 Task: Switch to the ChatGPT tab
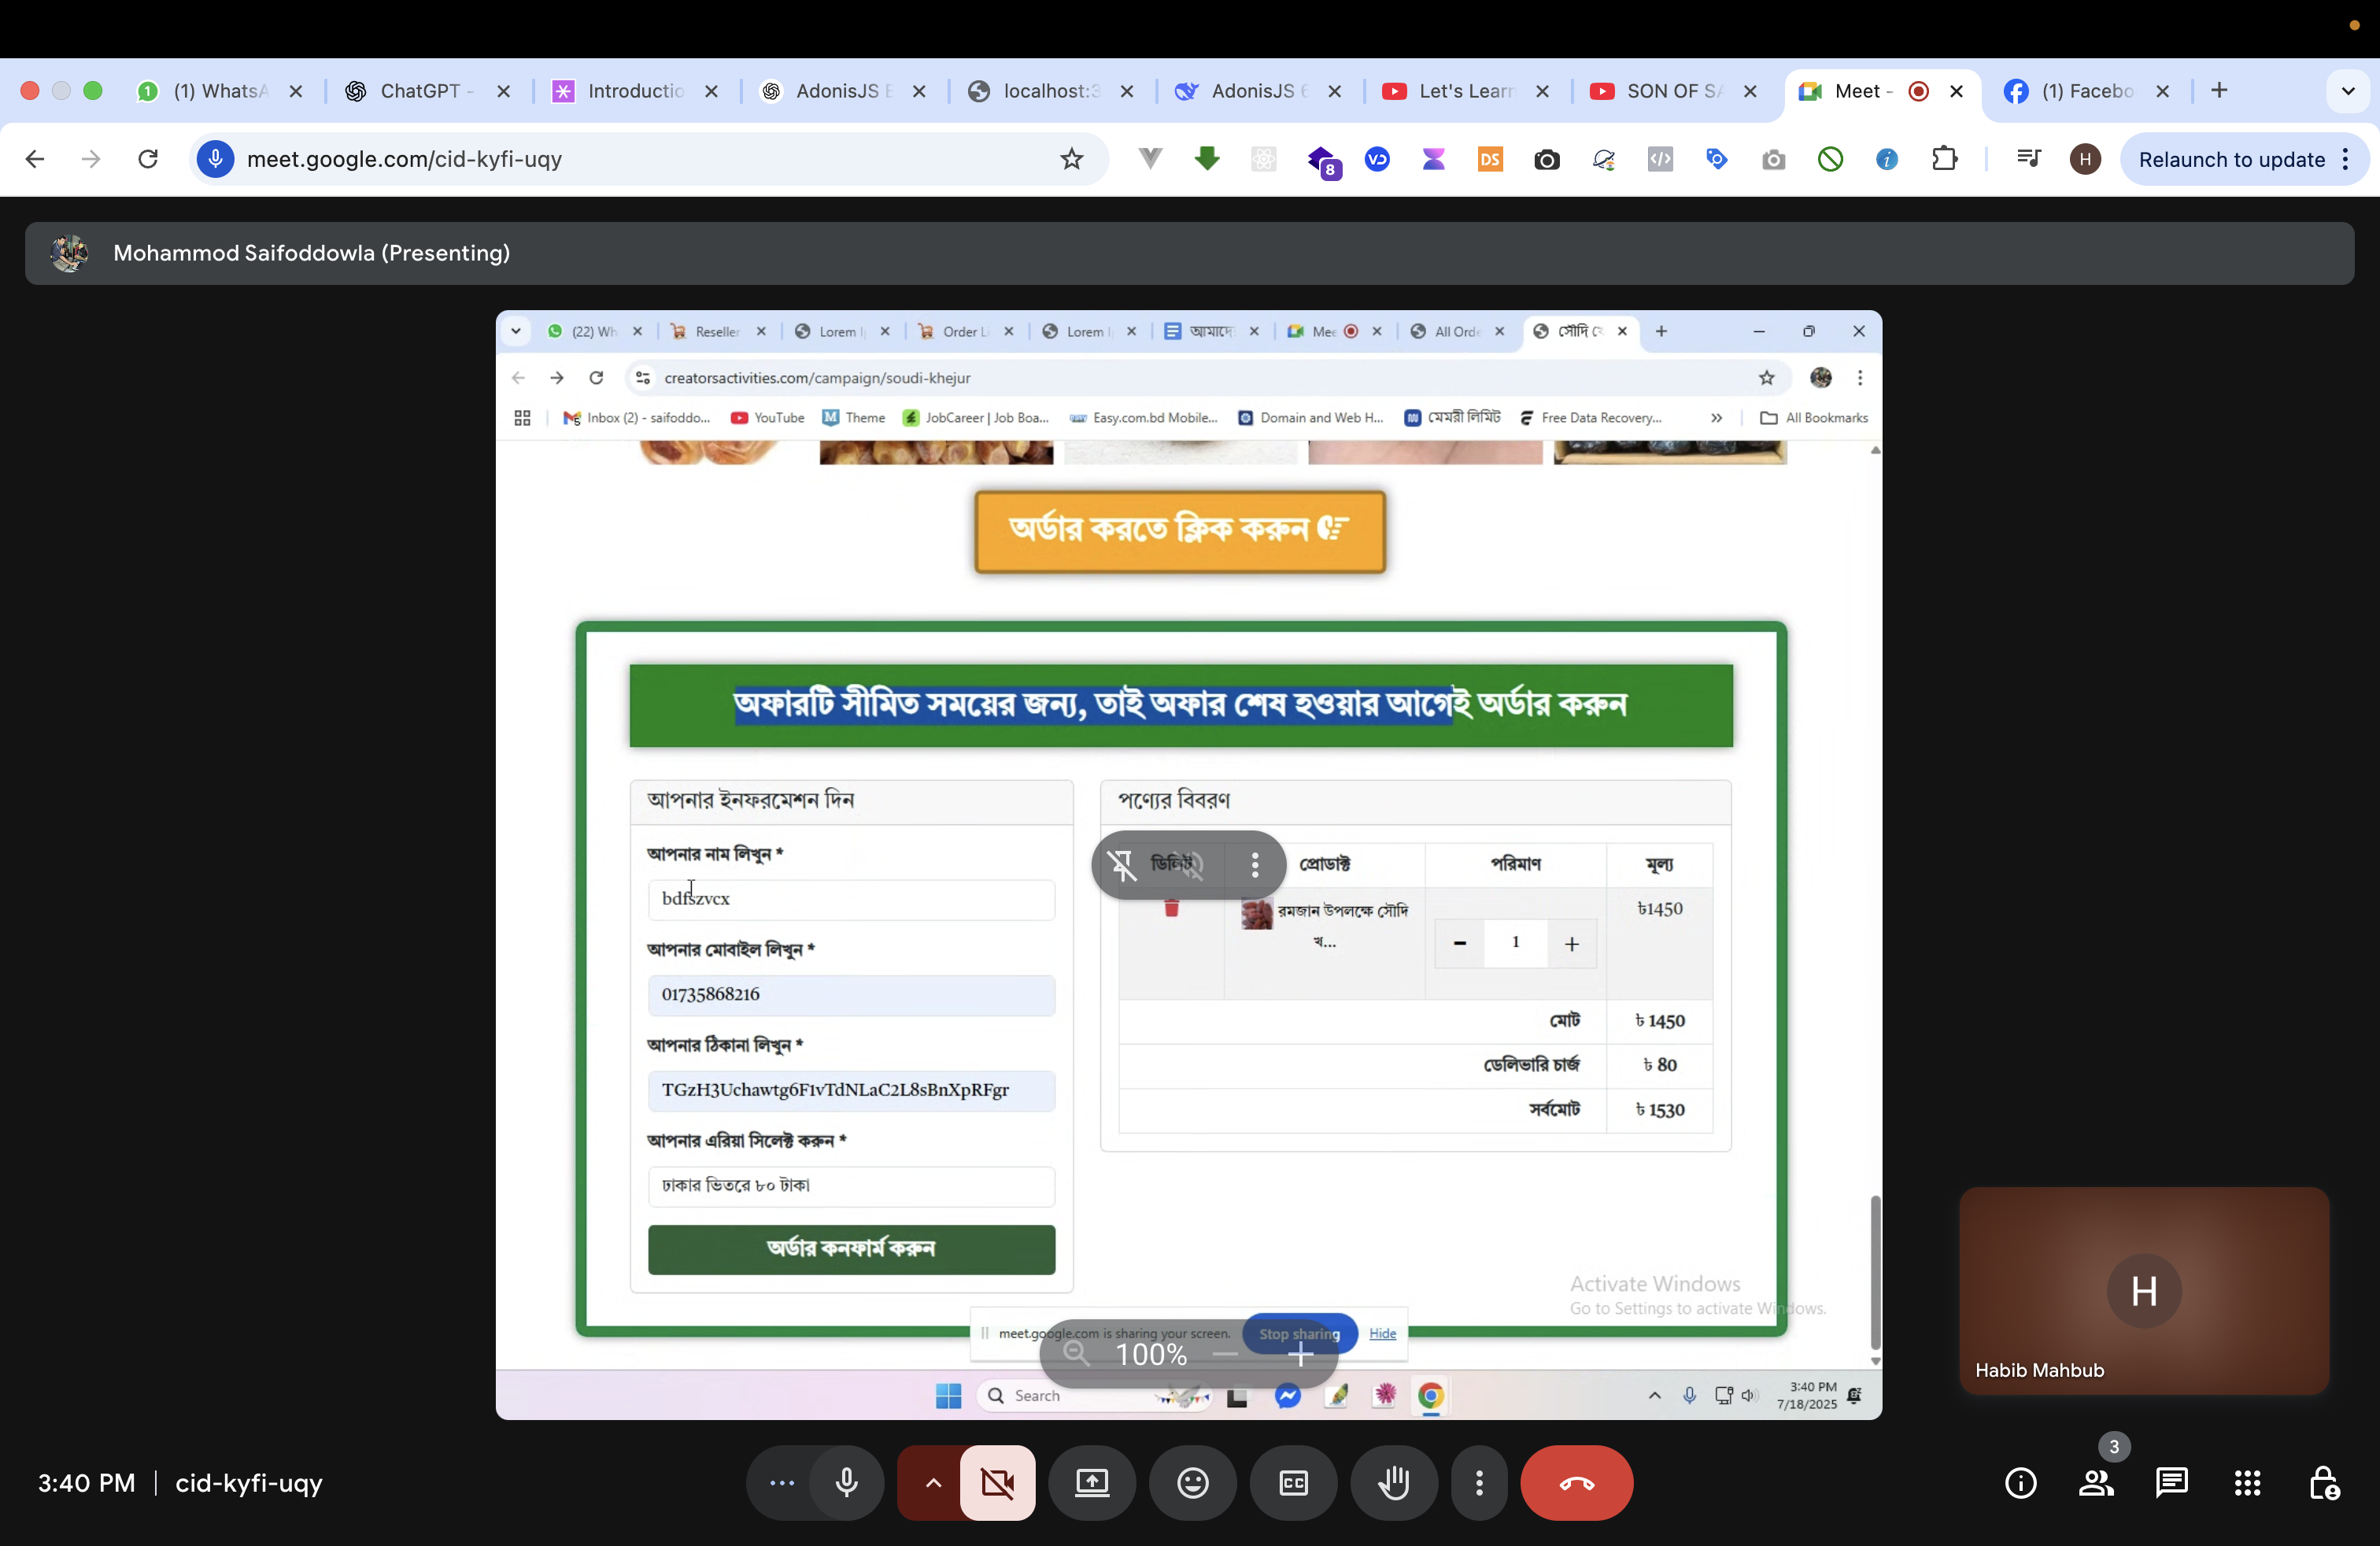(420, 91)
